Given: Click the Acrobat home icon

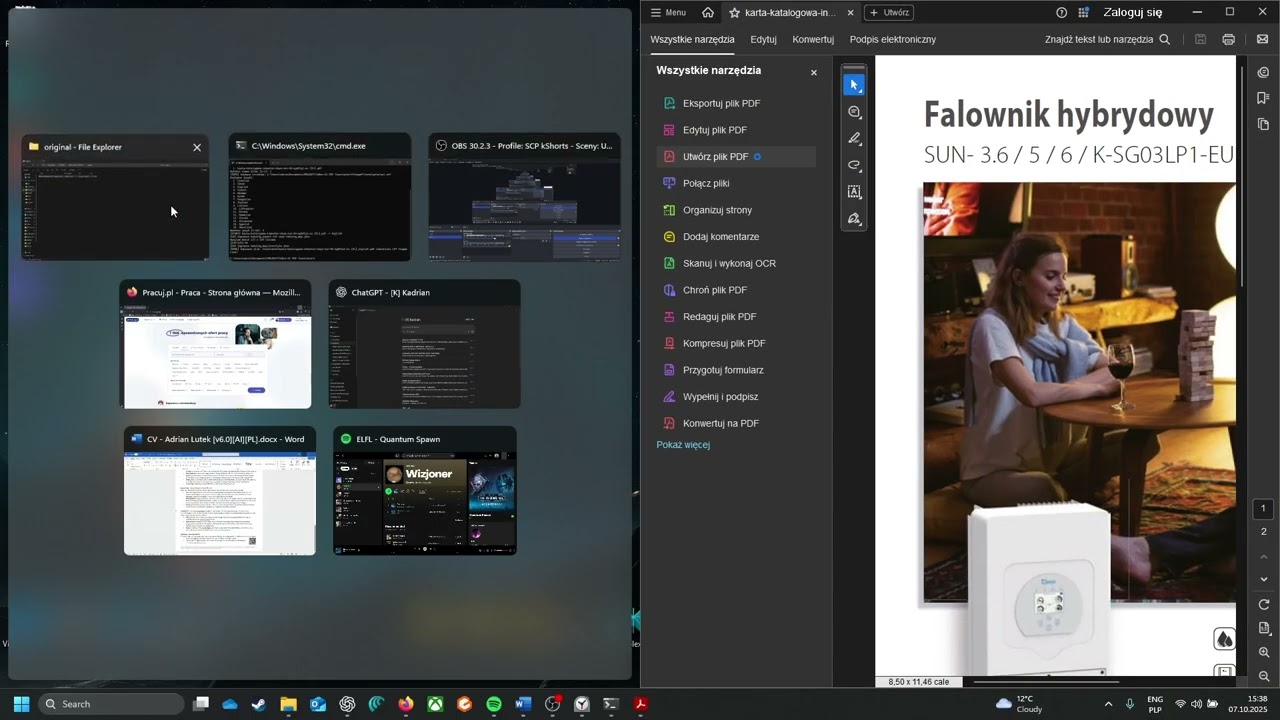Looking at the screenshot, I should [708, 12].
